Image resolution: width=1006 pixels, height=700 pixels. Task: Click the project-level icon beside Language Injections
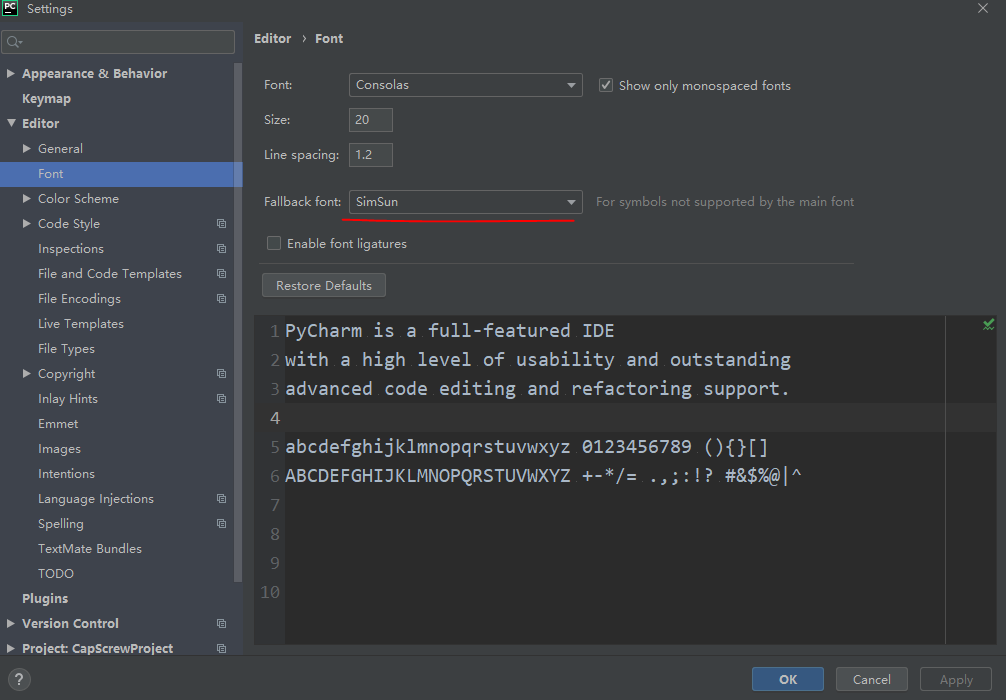[x=221, y=499]
